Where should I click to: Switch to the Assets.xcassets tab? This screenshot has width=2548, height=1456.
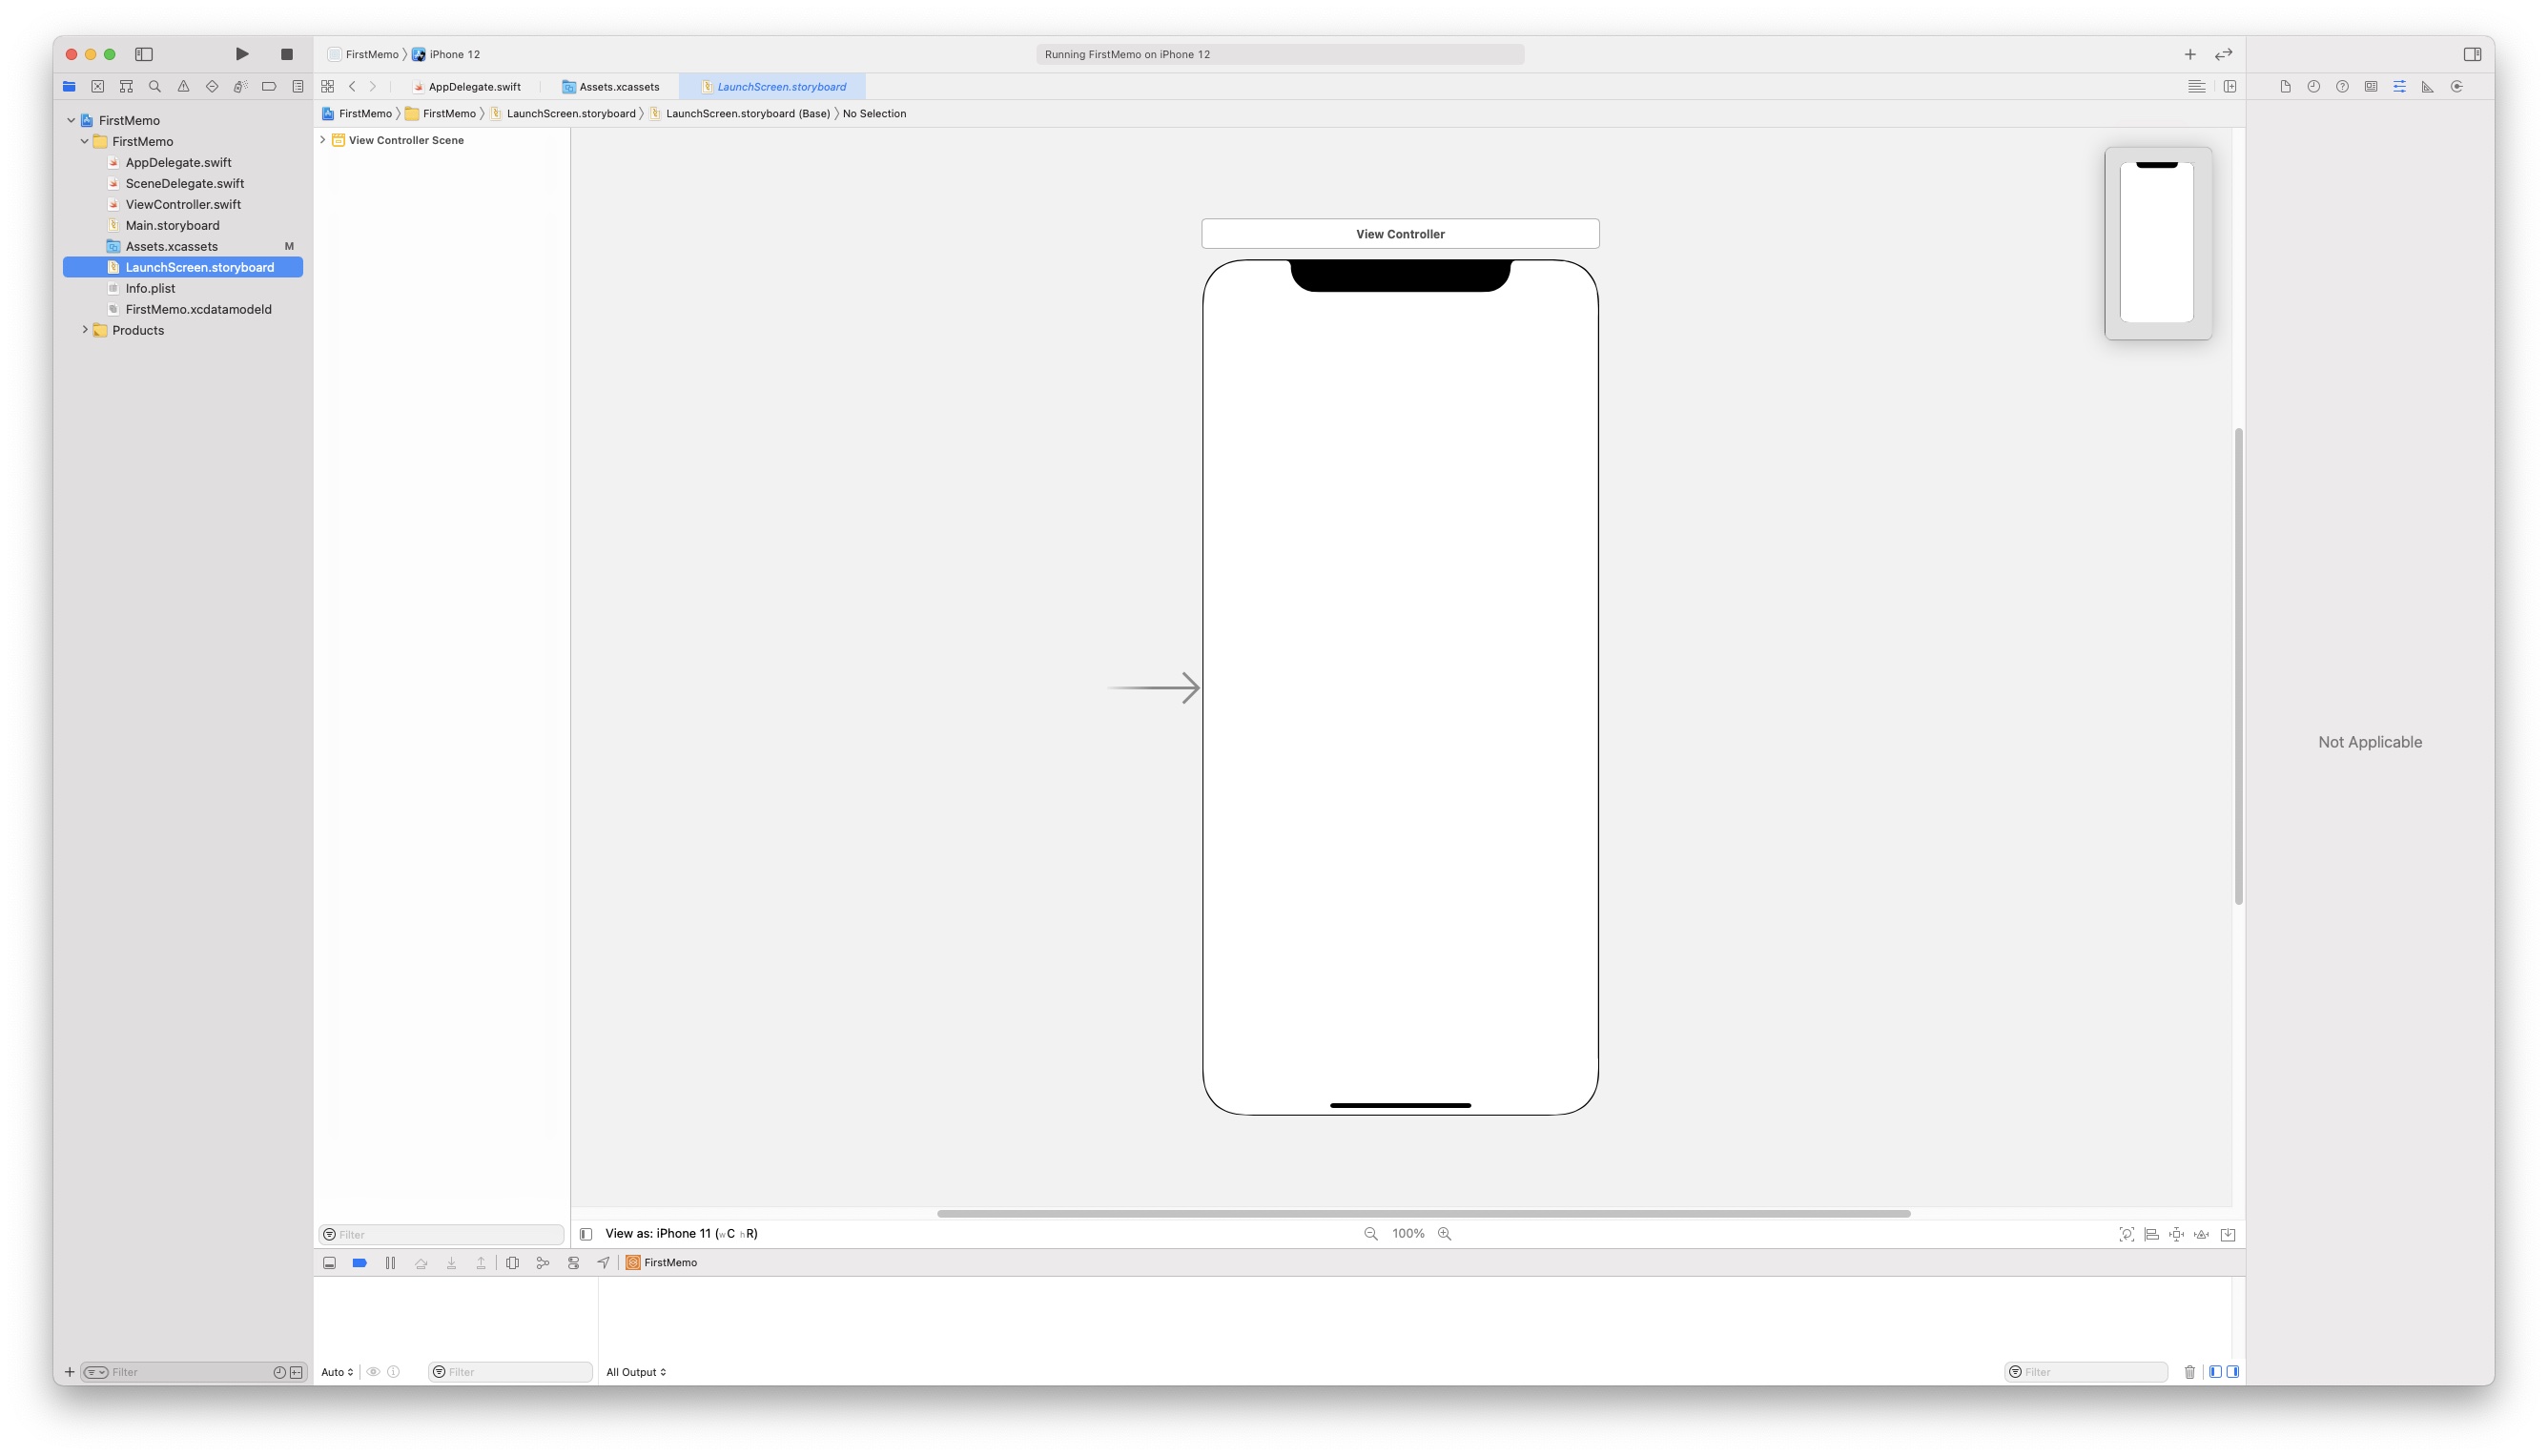click(x=618, y=87)
